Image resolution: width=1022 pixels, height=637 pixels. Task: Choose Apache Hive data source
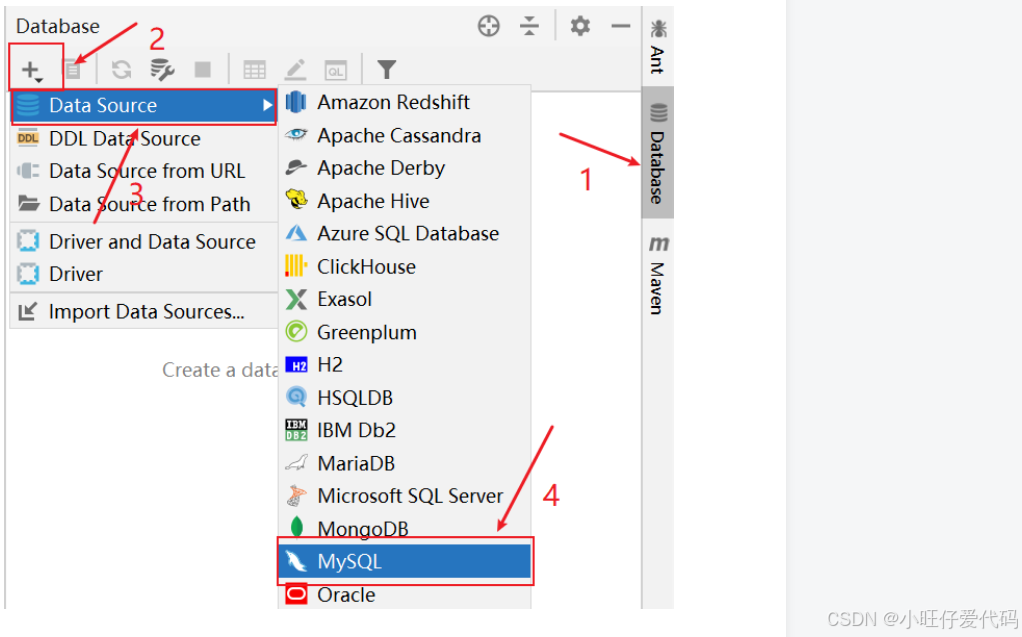click(x=405, y=201)
